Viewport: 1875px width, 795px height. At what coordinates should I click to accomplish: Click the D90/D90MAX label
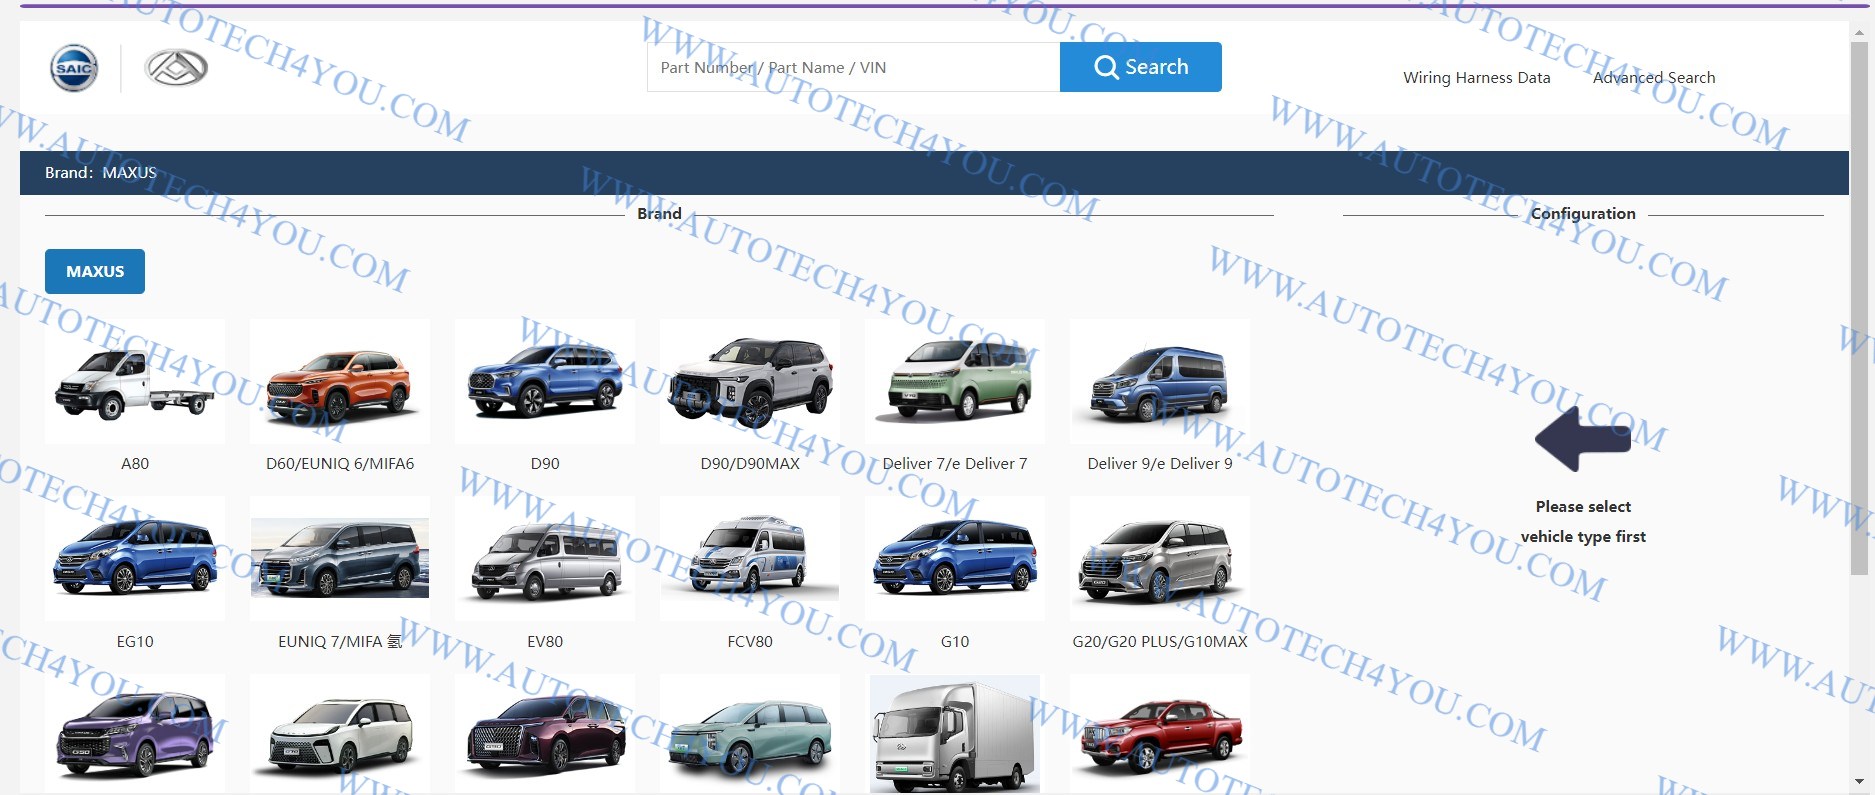[750, 463]
